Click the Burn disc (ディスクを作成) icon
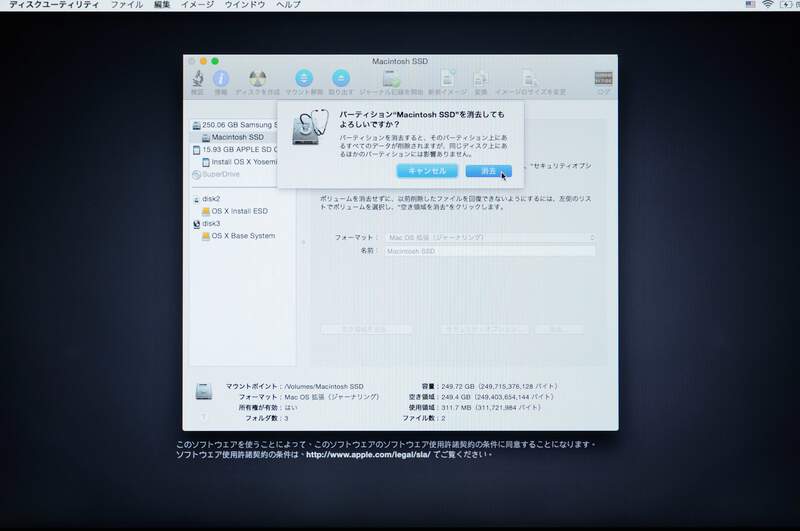800x531 pixels. click(x=258, y=79)
